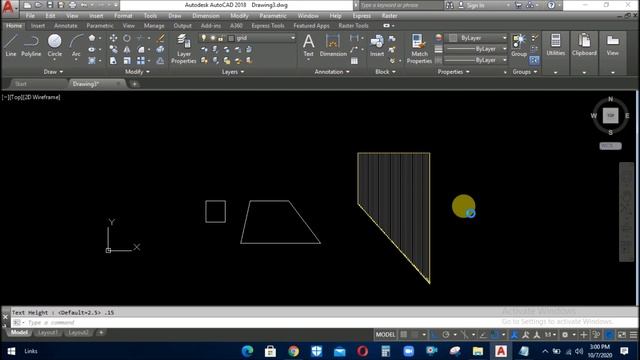Click the Help question mark icon
This screenshot has width=640, height=360.
551,5
